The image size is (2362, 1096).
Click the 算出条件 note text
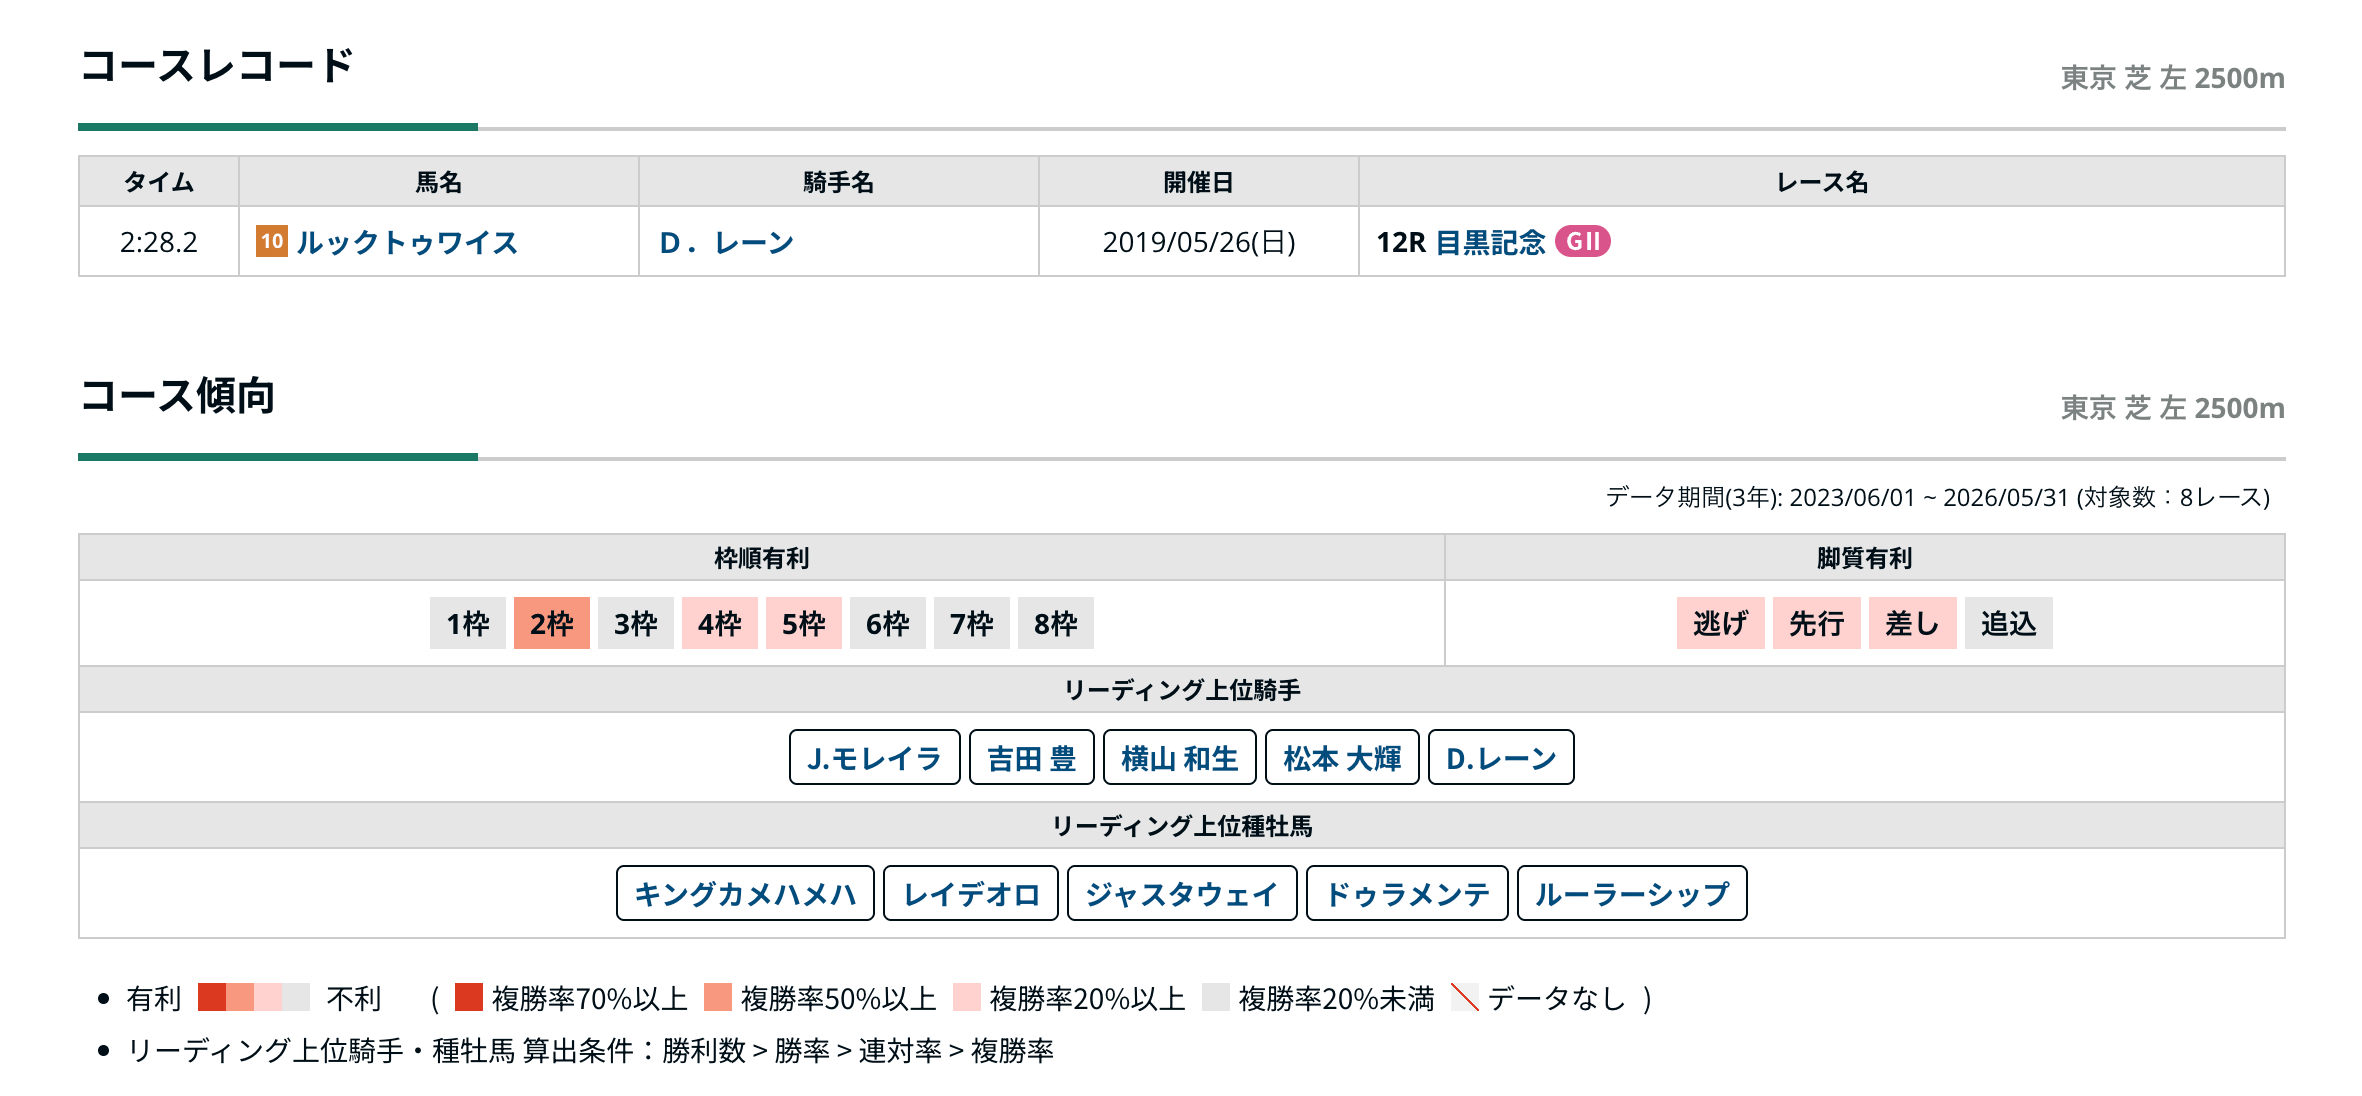click(x=591, y=1051)
